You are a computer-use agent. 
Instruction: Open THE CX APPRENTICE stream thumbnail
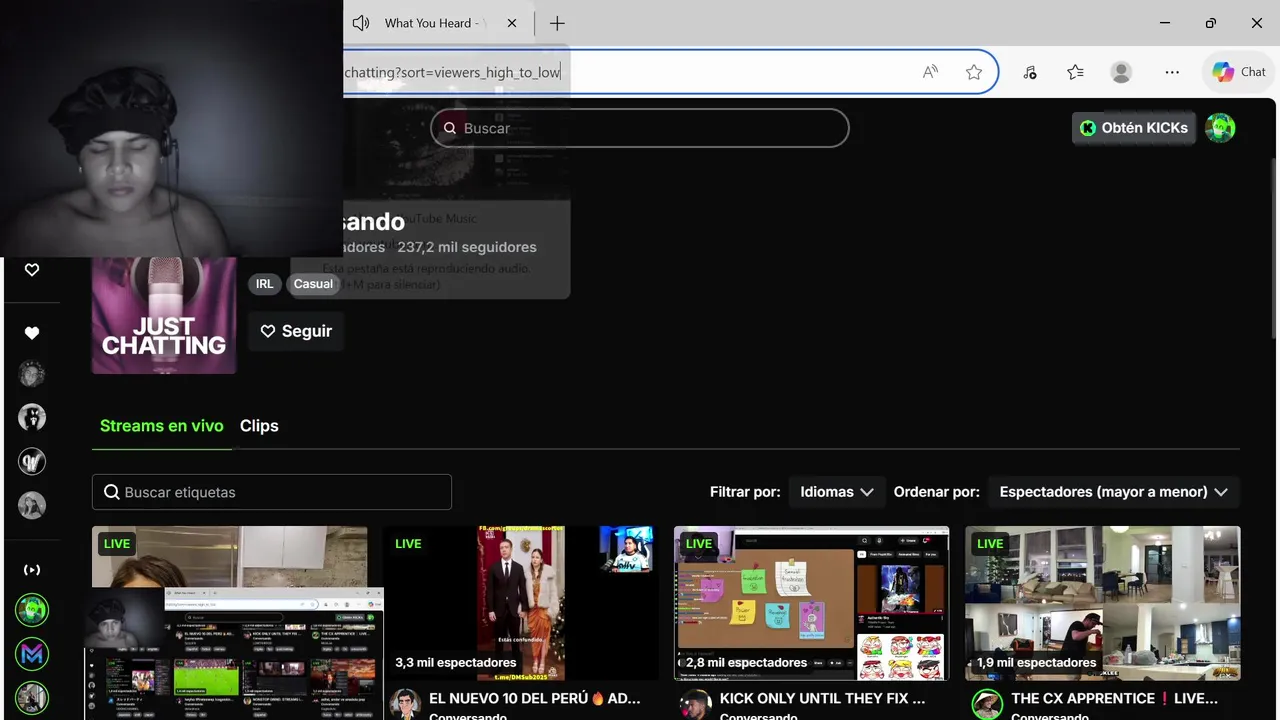coord(1103,604)
